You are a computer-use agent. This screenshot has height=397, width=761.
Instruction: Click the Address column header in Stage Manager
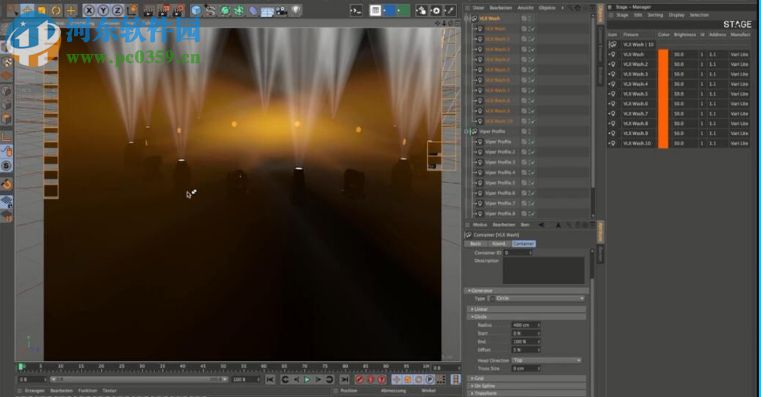pos(717,35)
